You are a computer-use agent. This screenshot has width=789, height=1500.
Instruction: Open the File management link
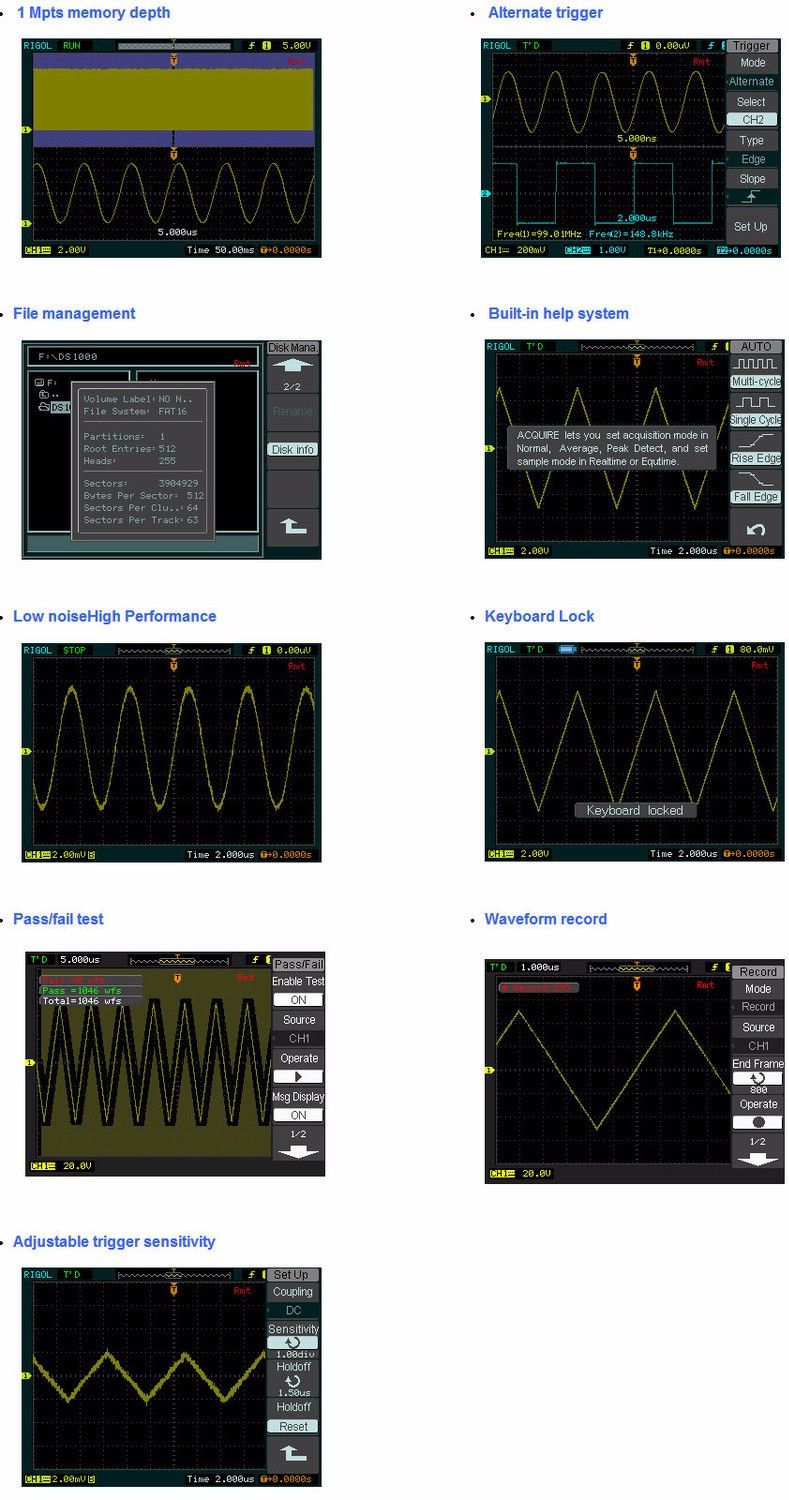pos(74,314)
